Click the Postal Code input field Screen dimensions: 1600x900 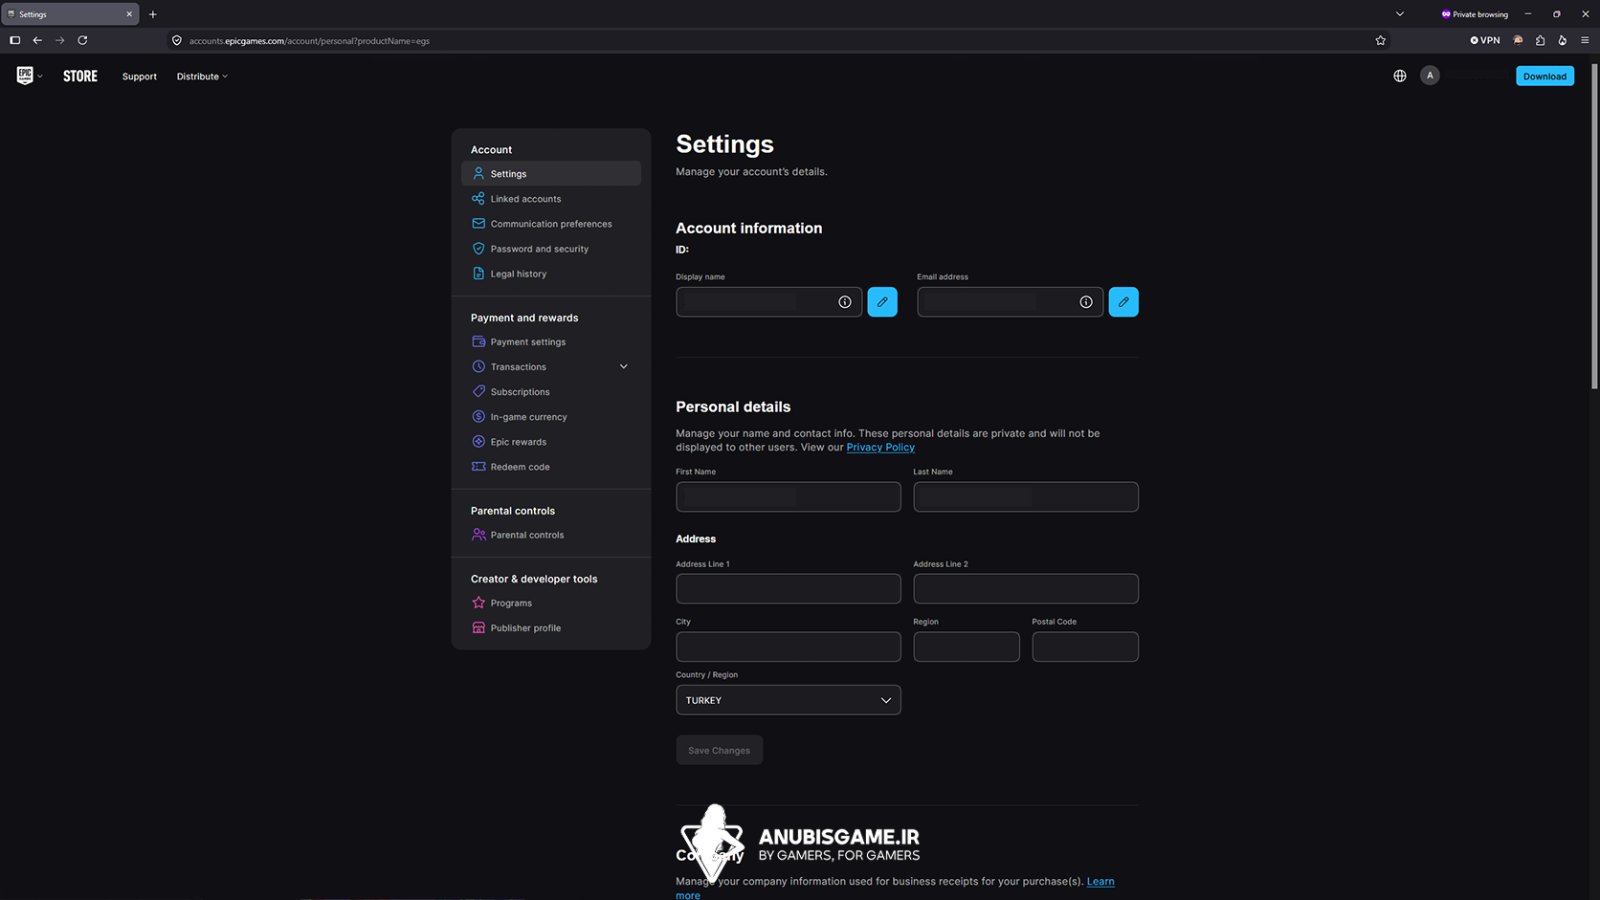coord(1085,647)
